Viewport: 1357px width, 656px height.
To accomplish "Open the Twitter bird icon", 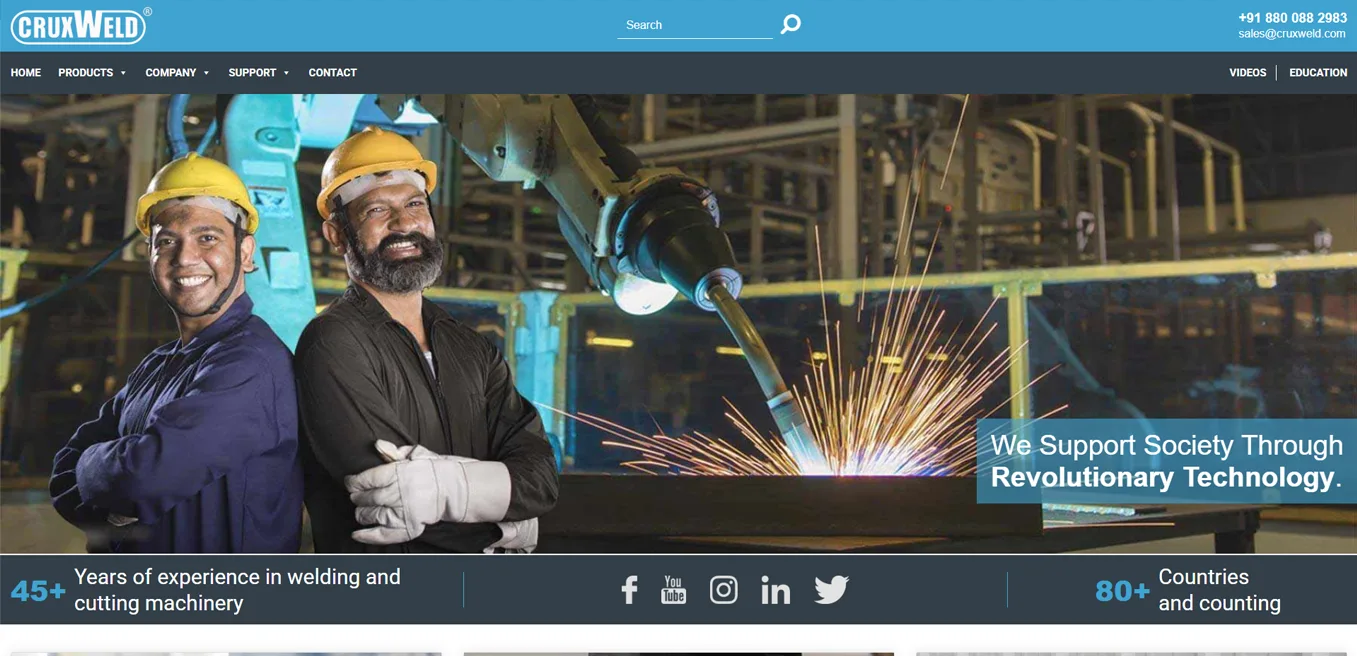I will point(830,590).
